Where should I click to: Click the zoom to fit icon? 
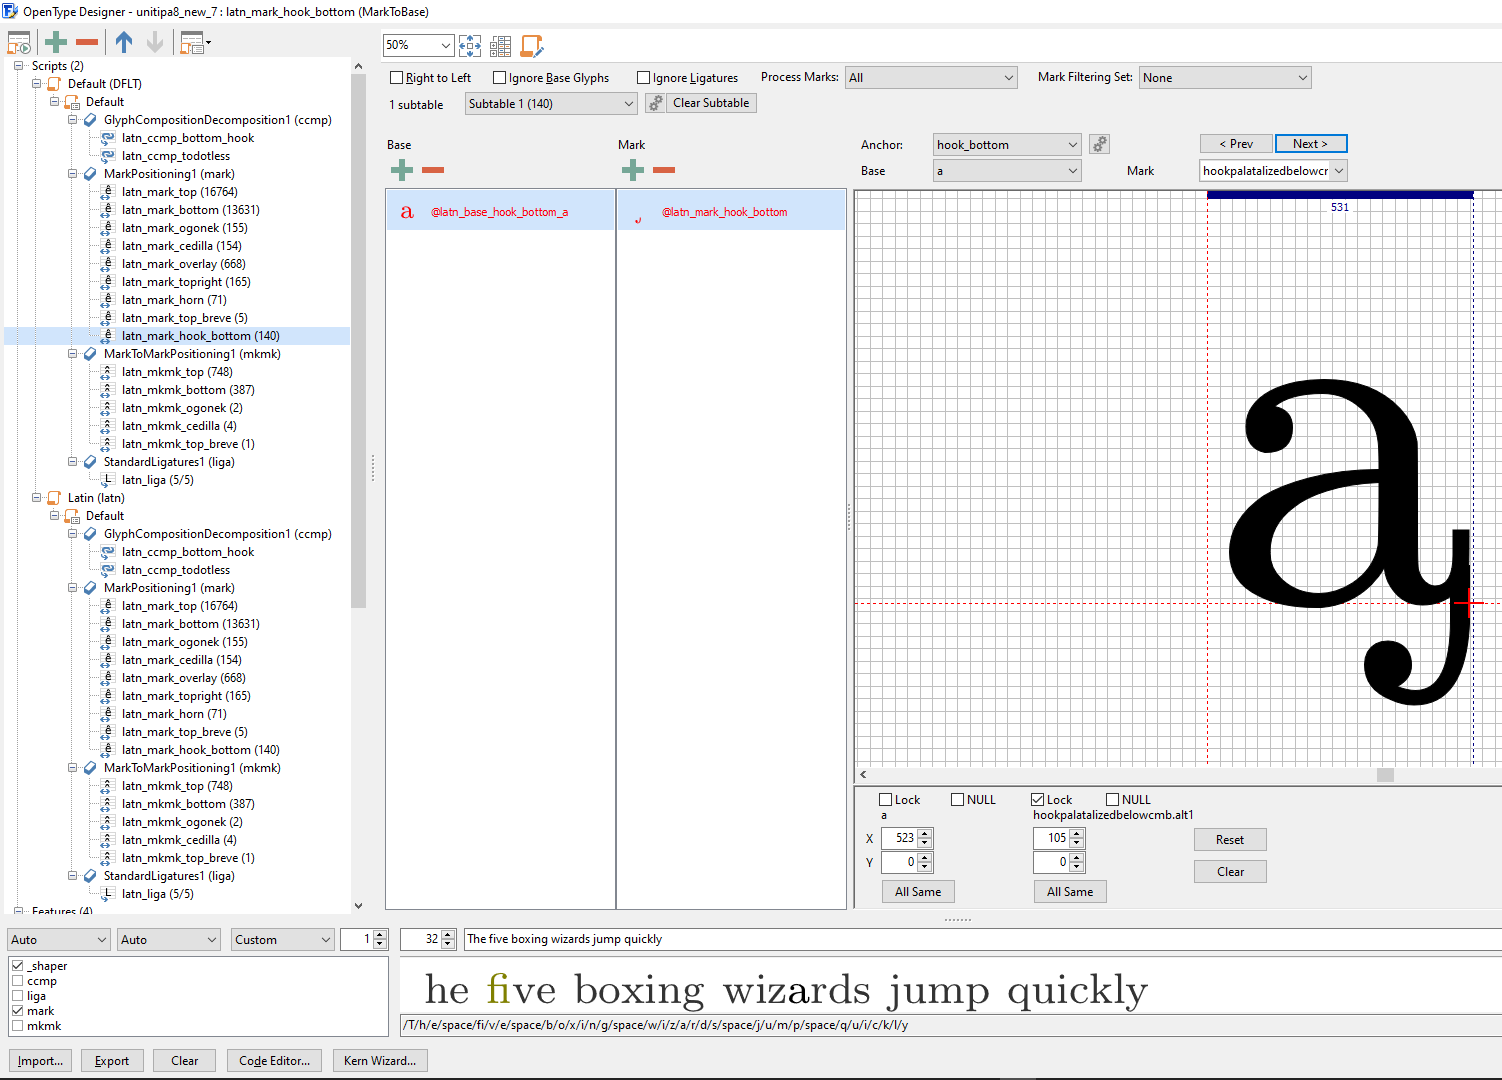[470, 45]
